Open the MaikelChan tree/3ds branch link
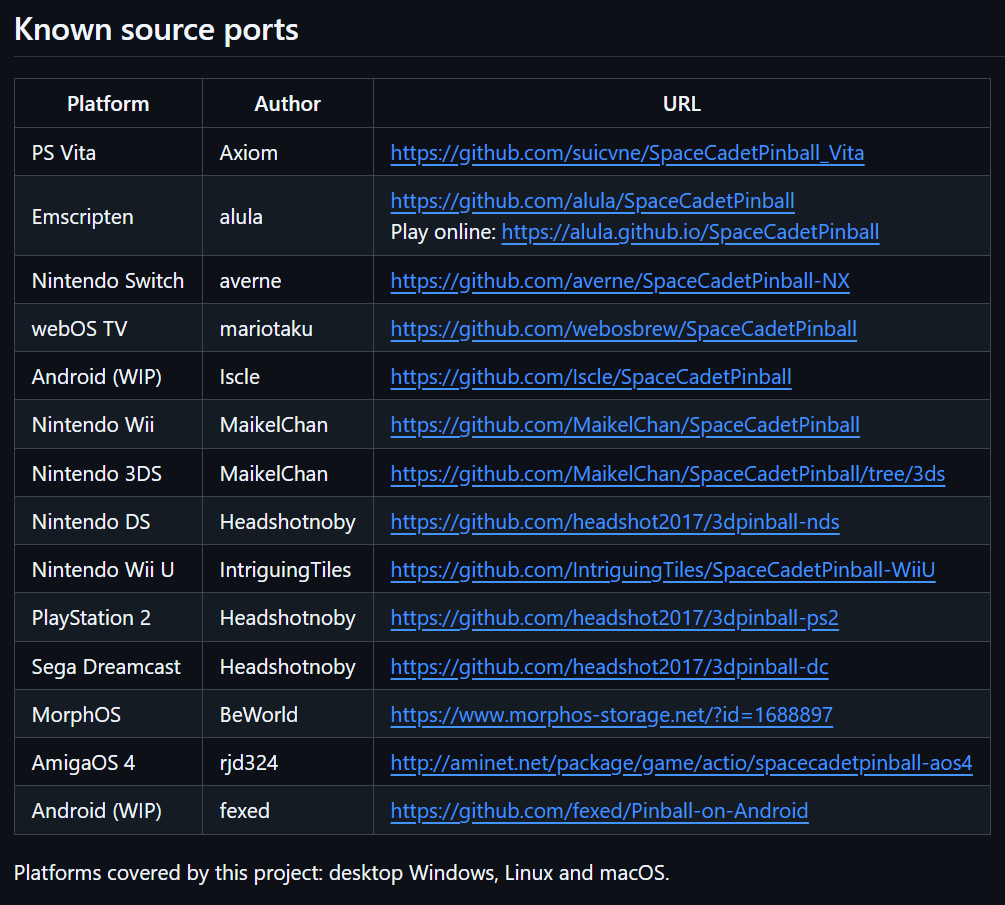 tap(667, 474)
